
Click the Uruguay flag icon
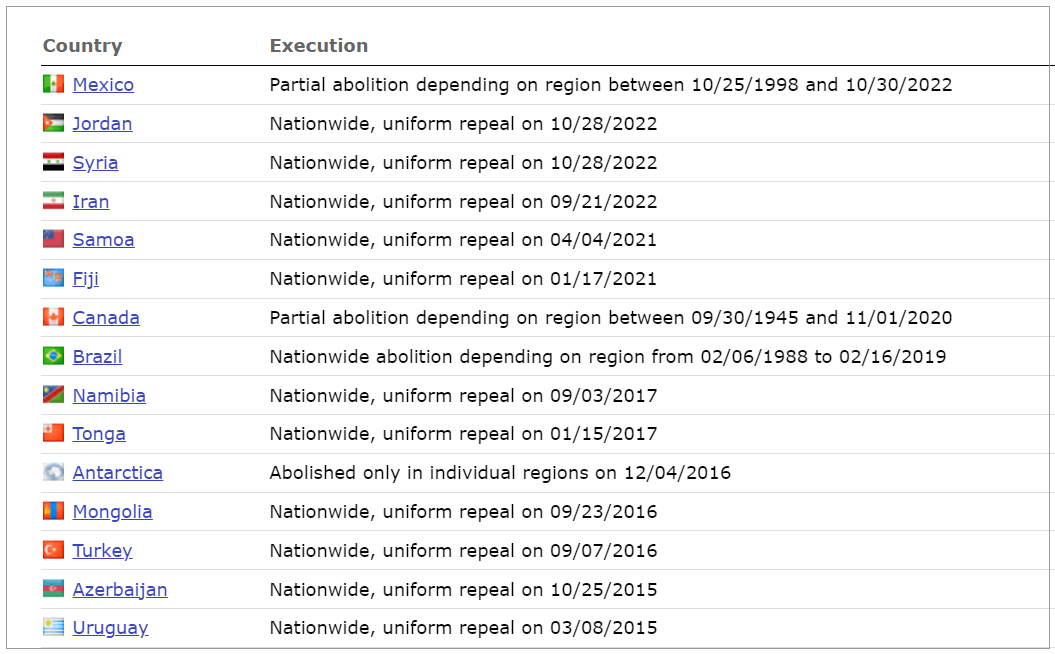(x=53, y=628)
